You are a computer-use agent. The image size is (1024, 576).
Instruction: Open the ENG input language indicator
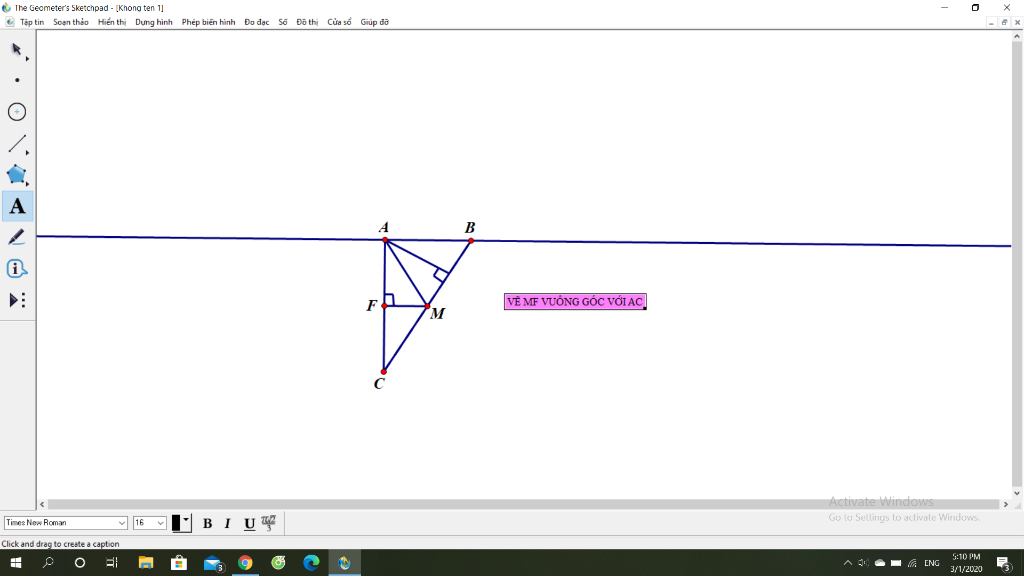[x=932, y=563]
